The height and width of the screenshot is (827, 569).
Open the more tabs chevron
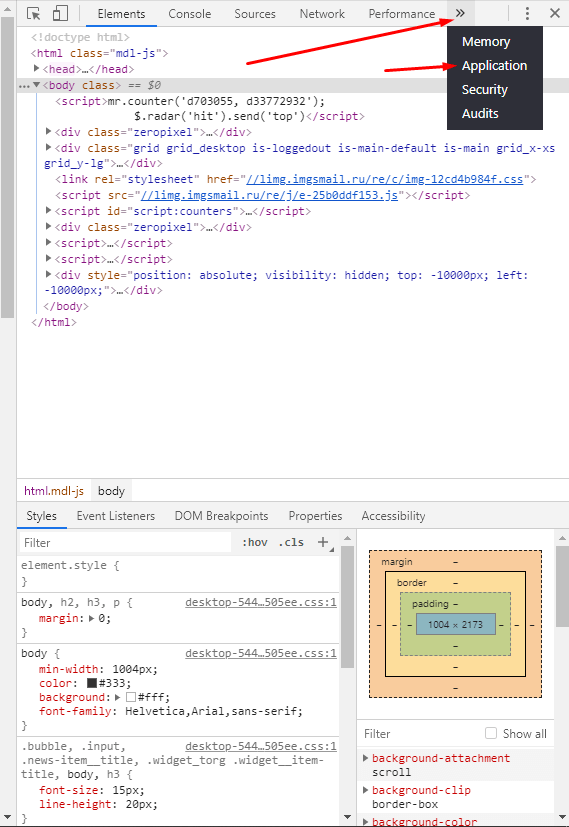(460, 13)
